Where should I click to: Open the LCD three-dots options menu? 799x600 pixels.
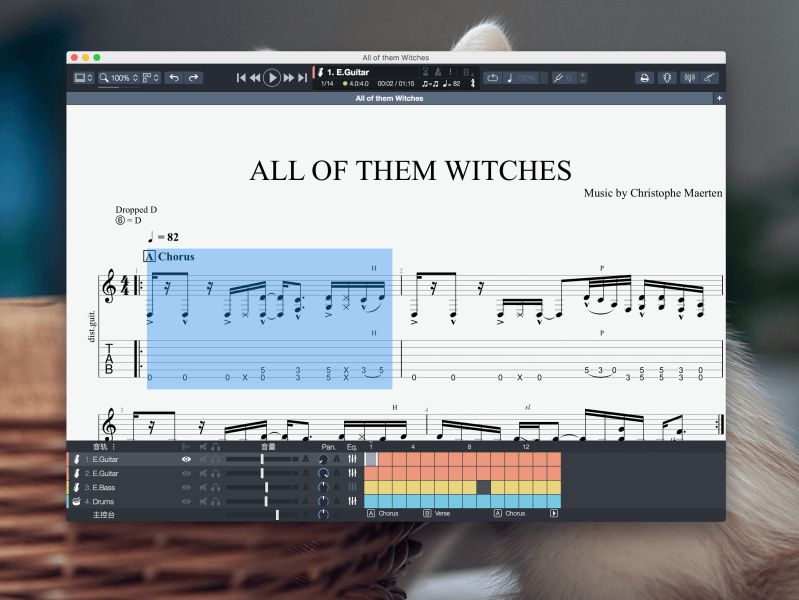(x=450, y=72)
